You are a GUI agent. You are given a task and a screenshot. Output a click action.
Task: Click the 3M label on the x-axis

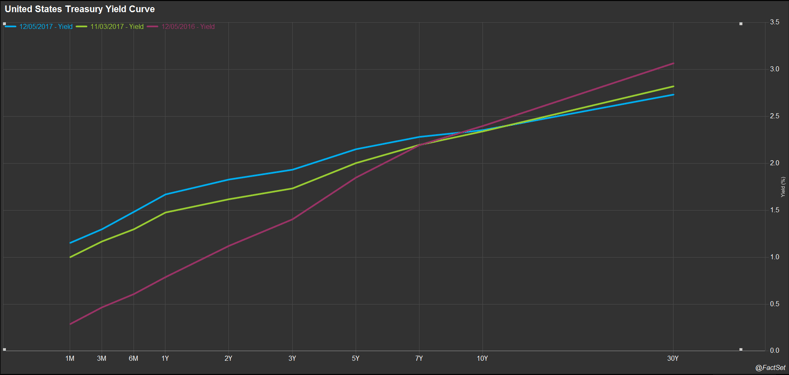(102, 358)
